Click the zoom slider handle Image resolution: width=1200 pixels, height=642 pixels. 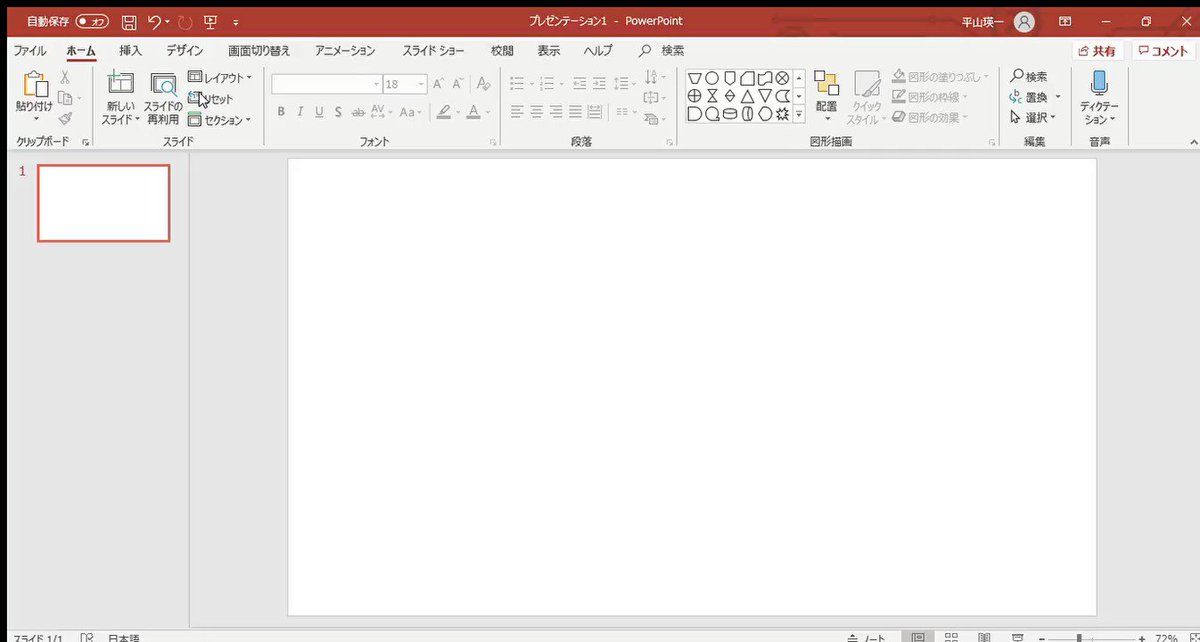coord(1079,637)
